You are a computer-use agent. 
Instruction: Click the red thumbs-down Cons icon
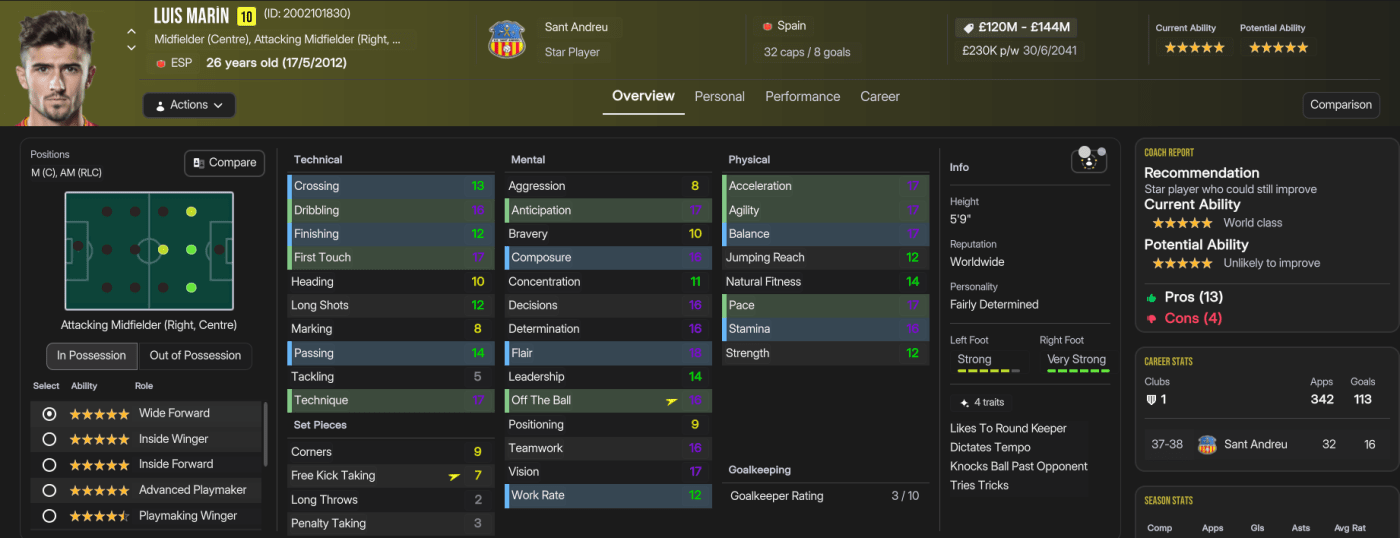coord(1152,318)
